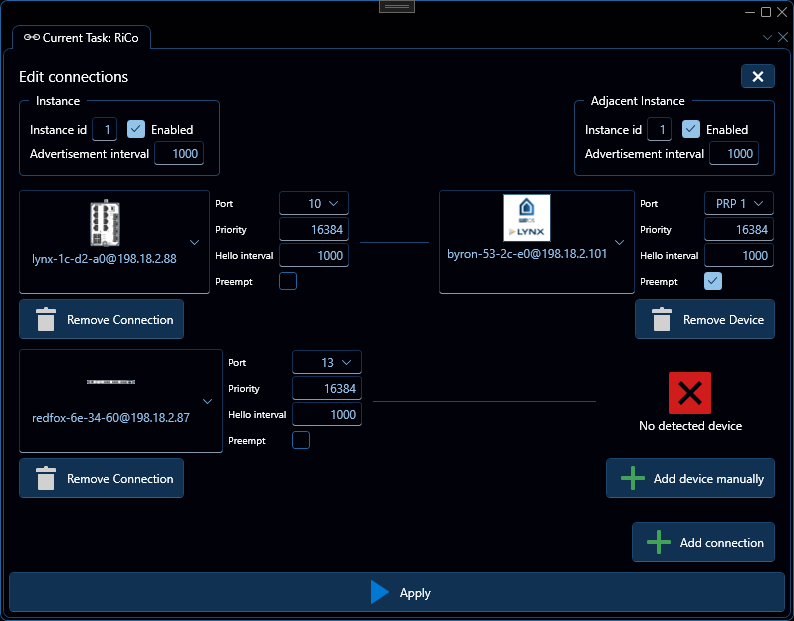This screenshot has width=794, height=621.
Task: Open Port dropdown showing 13
Action: [x=327, y=363]
